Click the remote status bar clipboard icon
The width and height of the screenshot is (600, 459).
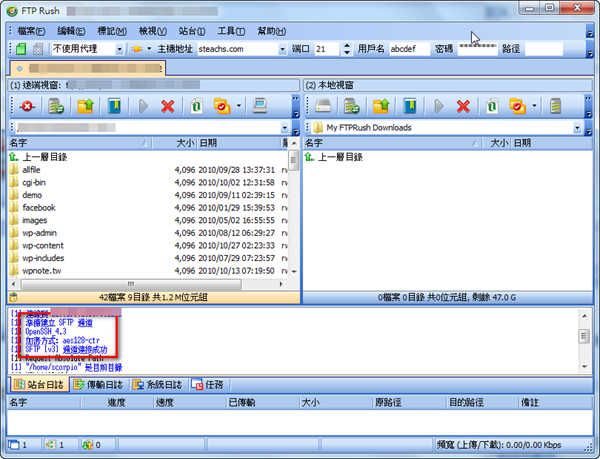point(13,297)
